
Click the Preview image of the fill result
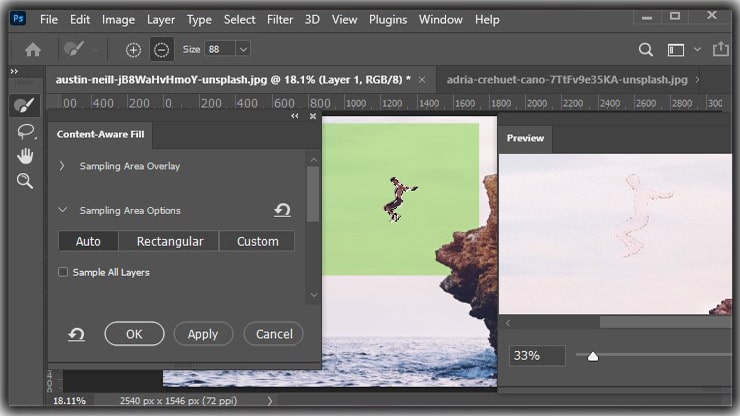click(x=615, y=234)
